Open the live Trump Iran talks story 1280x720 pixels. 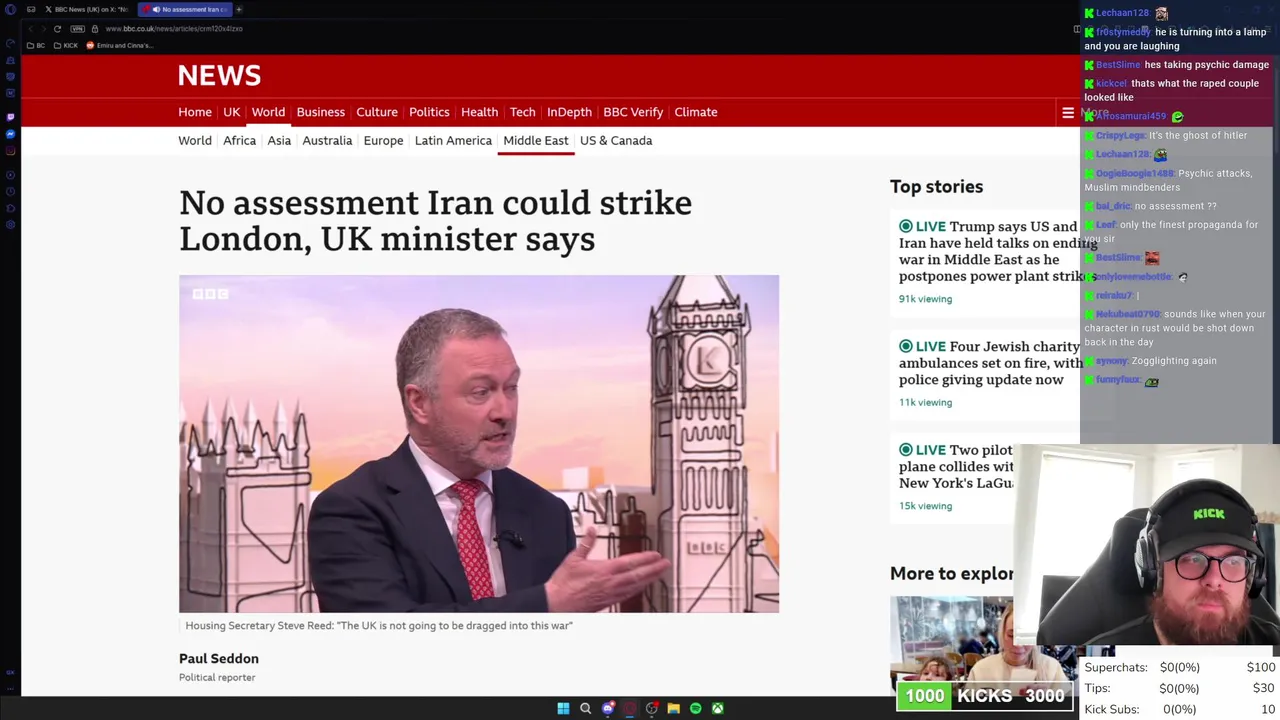coord(990,251)
